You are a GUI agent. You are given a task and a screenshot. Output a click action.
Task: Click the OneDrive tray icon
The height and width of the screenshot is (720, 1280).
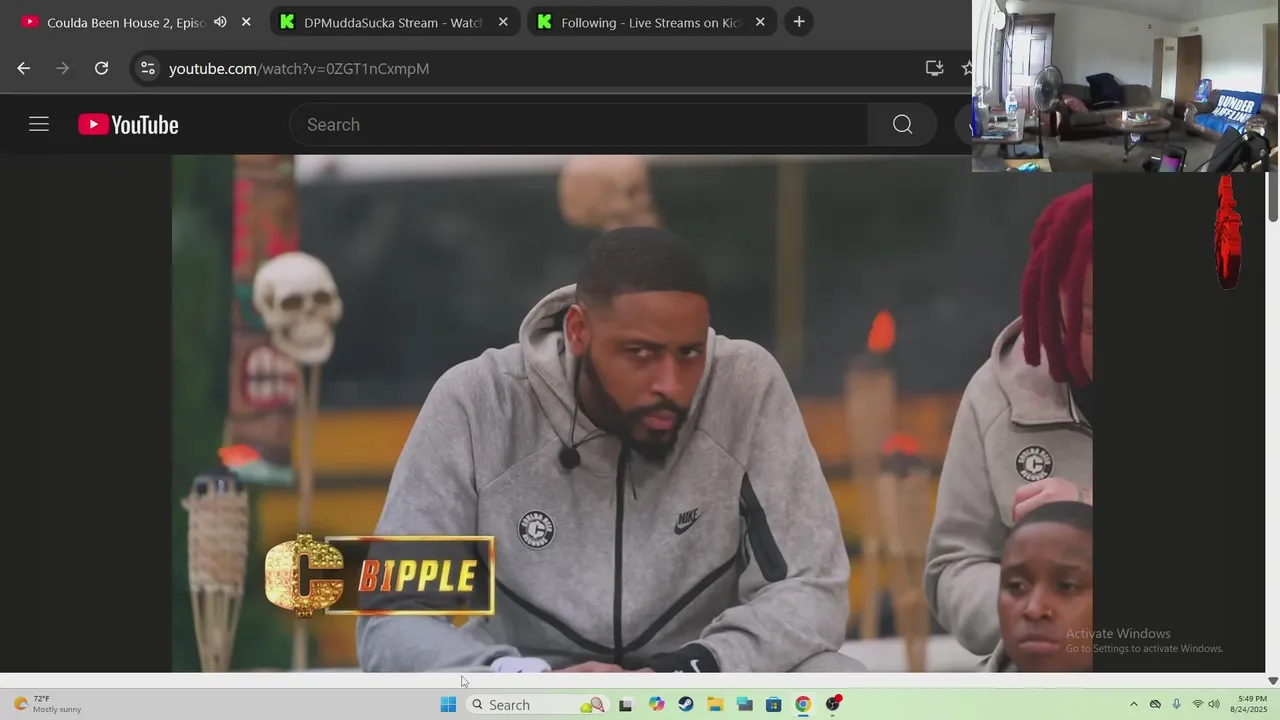tap(1155, 705)
